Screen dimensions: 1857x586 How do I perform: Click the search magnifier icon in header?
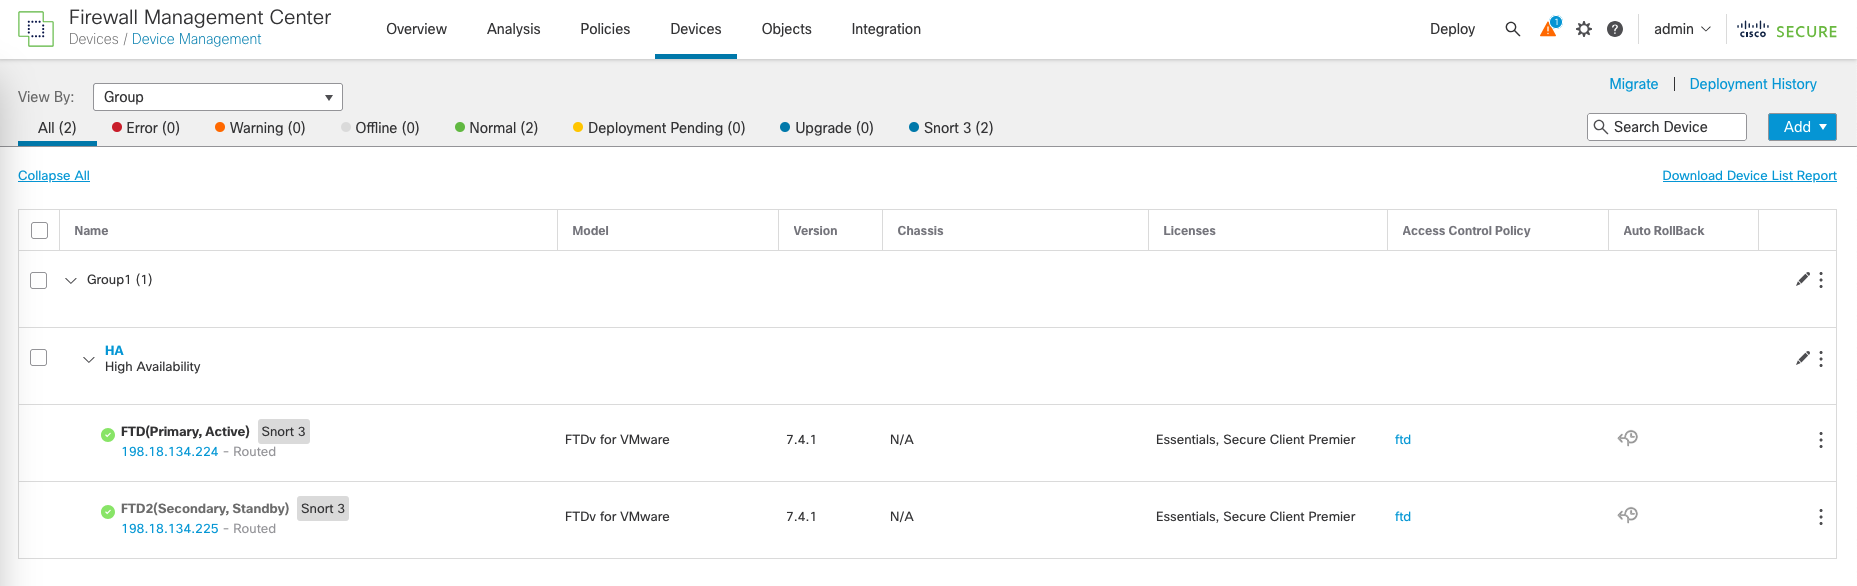coord(1512,29)
